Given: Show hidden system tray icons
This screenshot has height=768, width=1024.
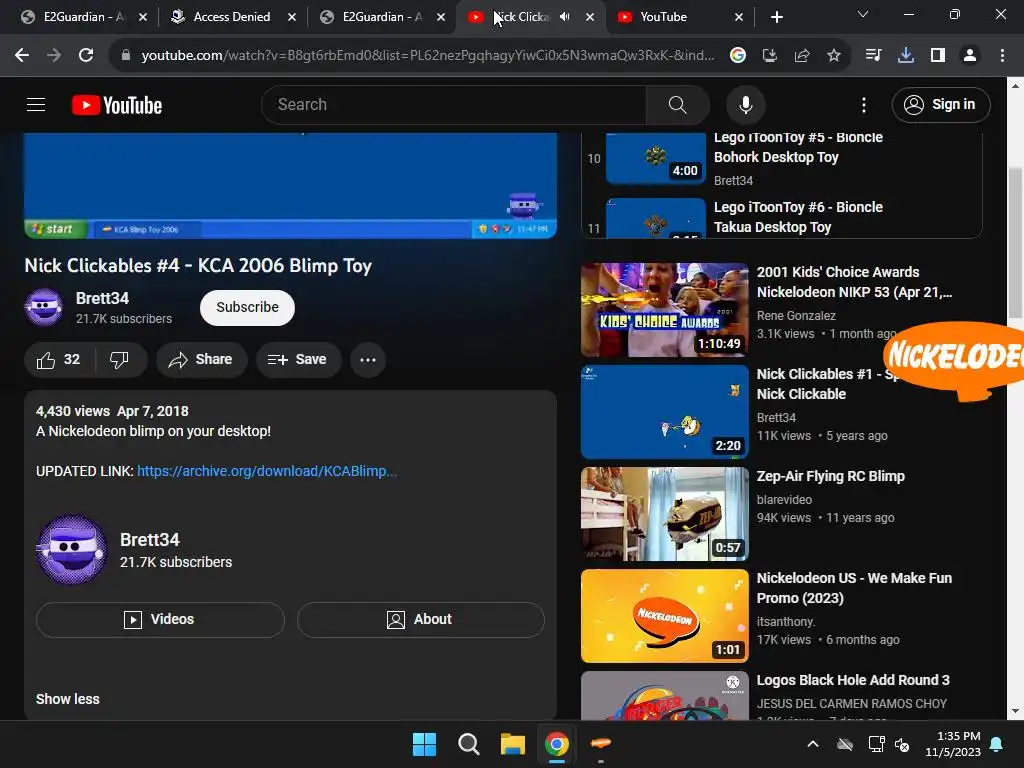Looking at the screenshot, I should pyautogui.click(x=812, y=744).
